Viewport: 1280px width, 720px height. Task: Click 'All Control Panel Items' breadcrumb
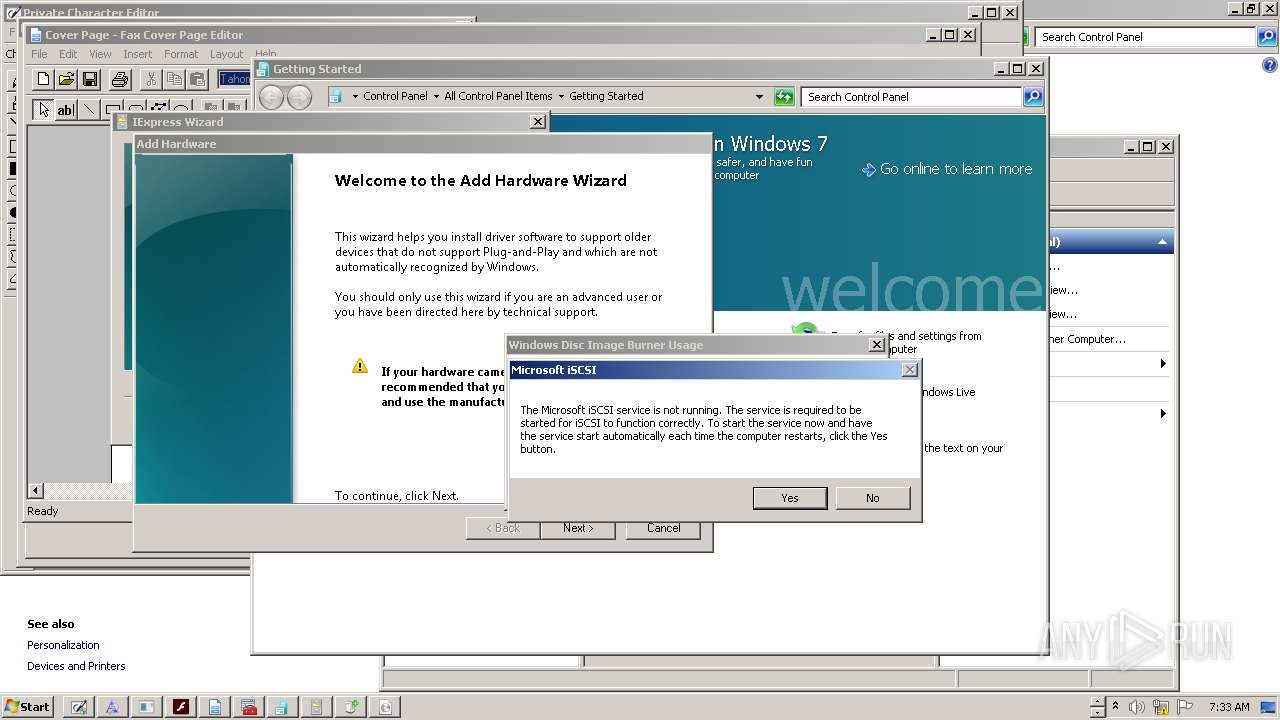tap(498, 97)
